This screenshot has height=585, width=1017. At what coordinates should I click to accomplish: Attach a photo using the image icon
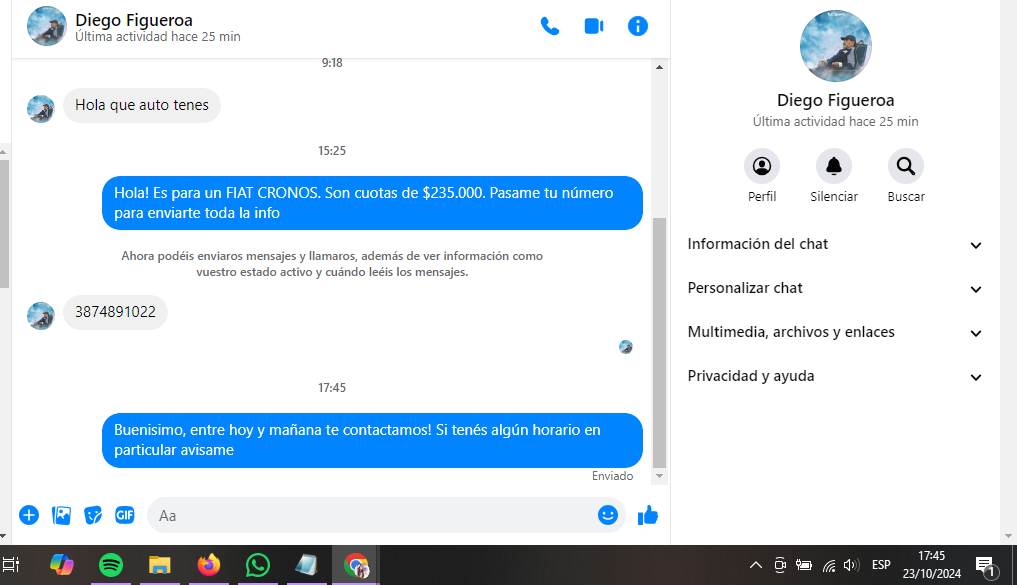tap(61, 515)
